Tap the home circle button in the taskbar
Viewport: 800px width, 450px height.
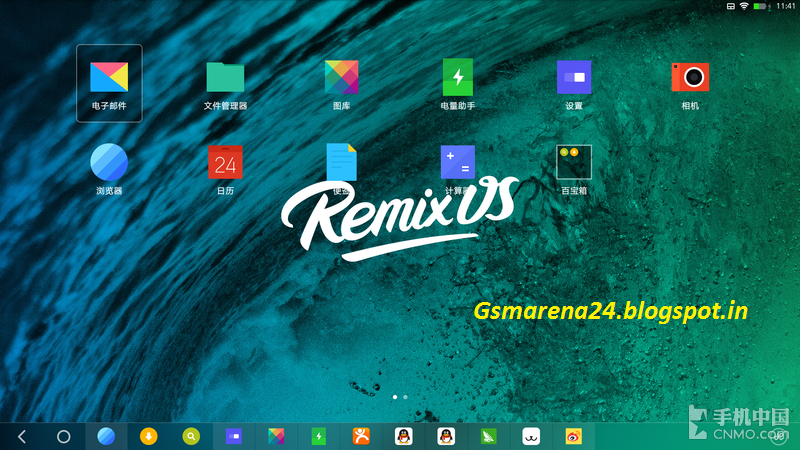(x=64, y=437)
